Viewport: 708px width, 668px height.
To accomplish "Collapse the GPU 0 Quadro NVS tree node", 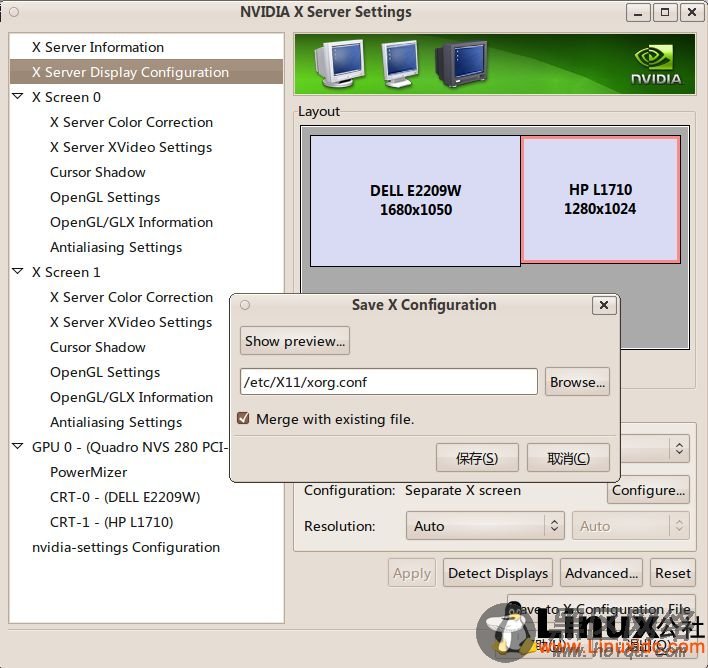I will (x=18, y=446).
